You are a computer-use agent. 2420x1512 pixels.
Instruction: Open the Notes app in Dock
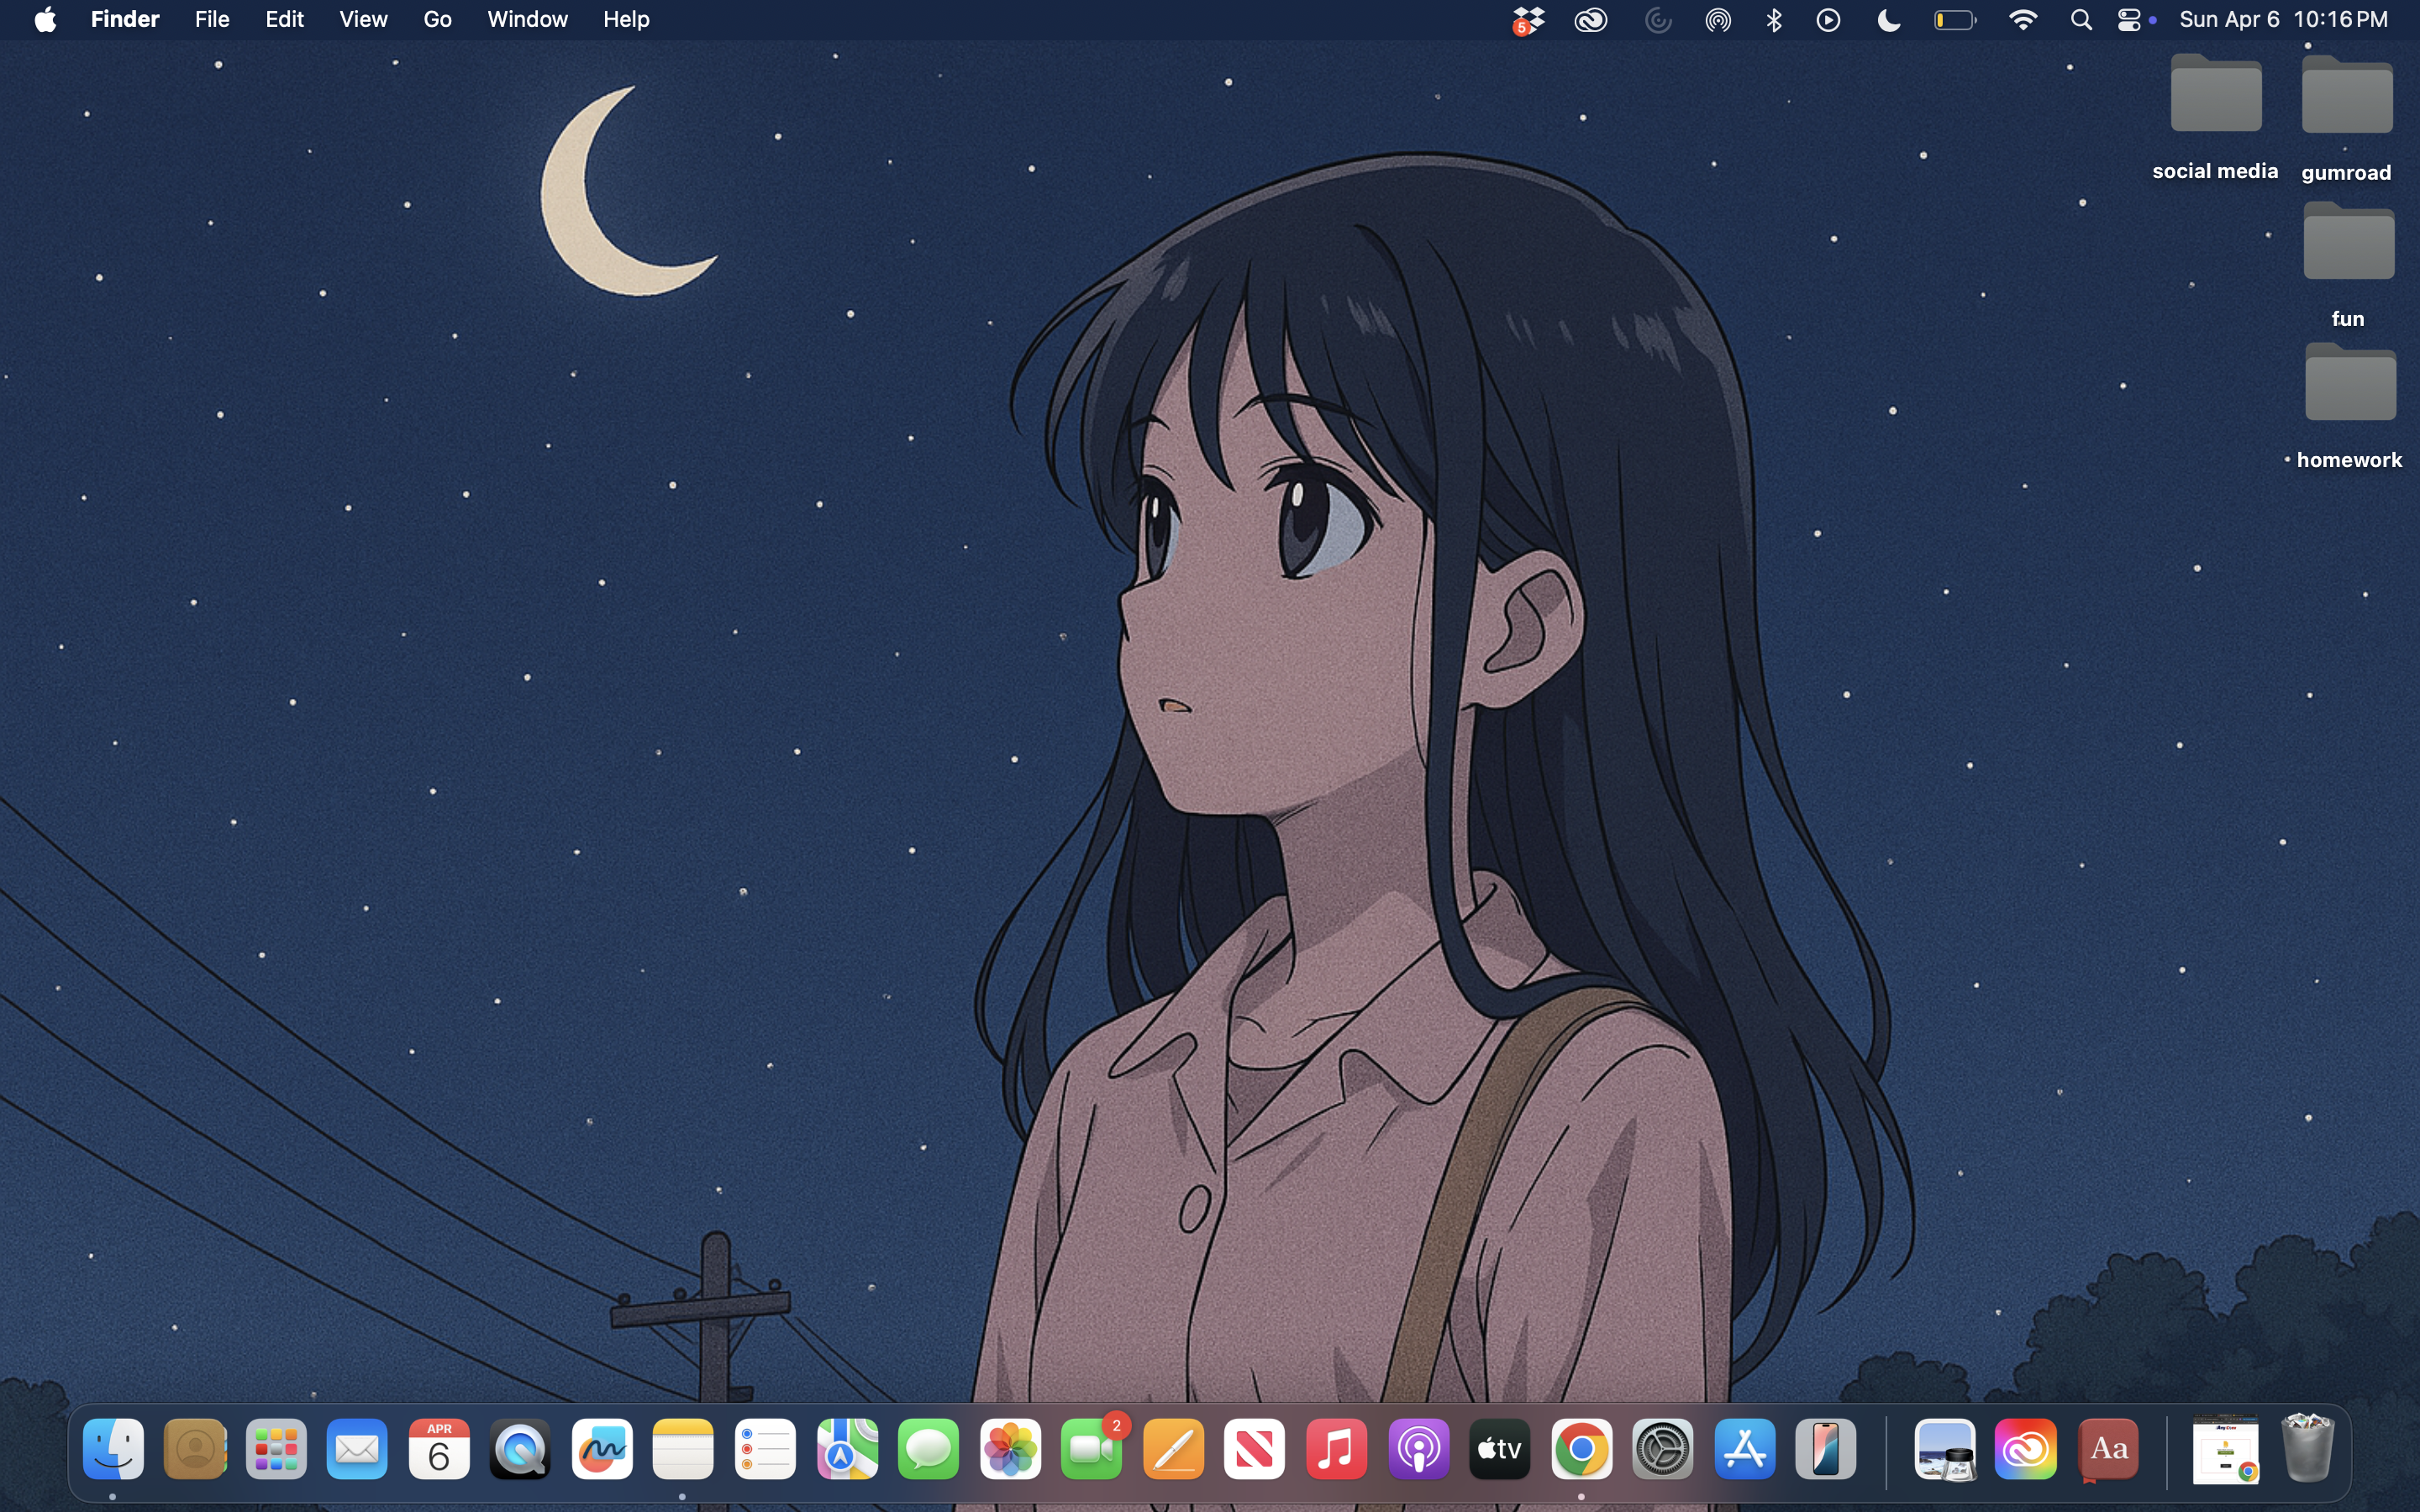coord(683,1449)
